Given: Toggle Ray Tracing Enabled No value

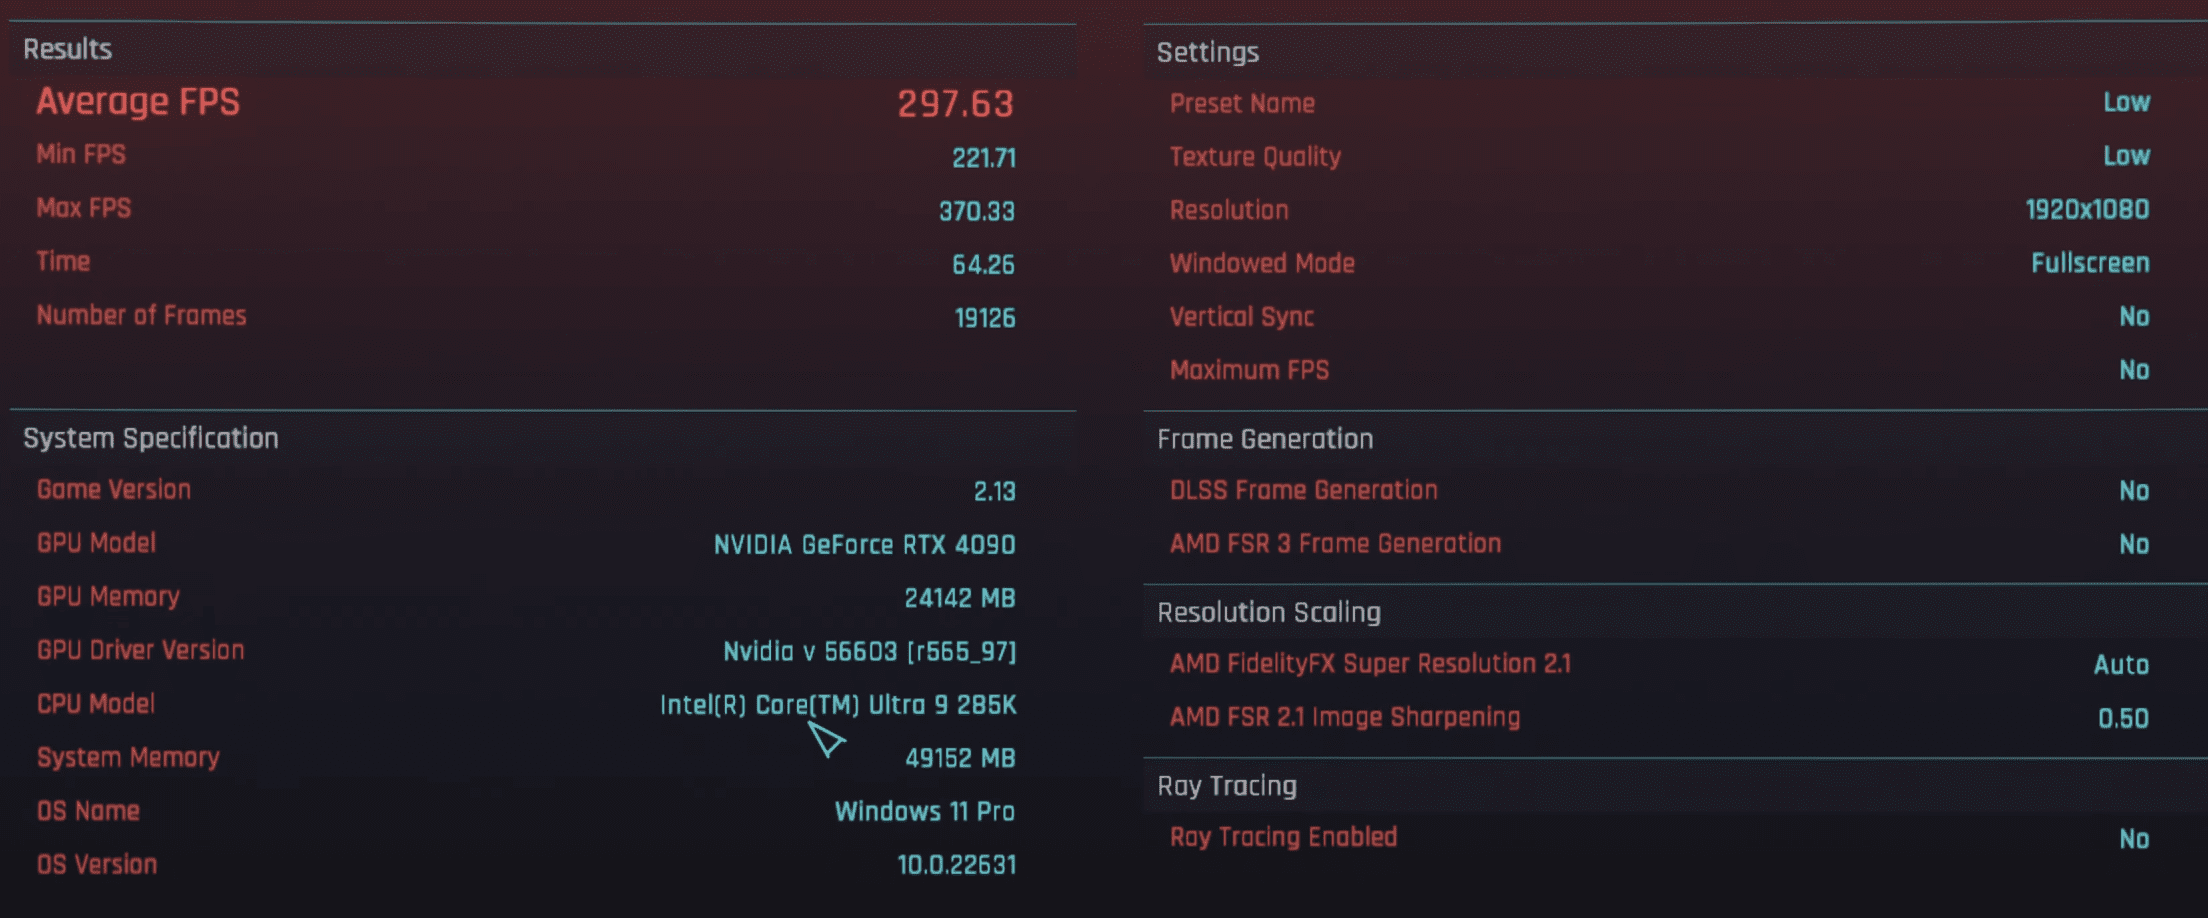Looking at the screenshot, I should (x=2134, y=839).
